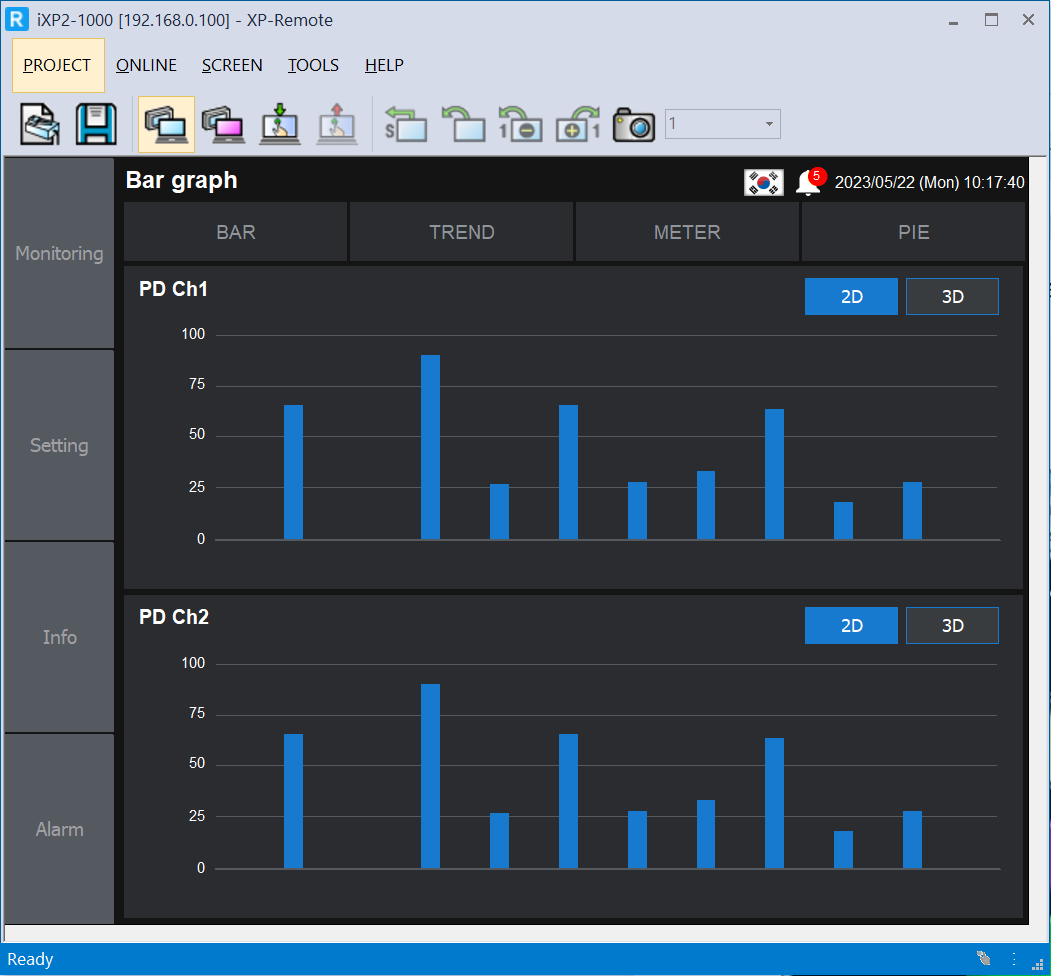Screen dimensions: 1051x976
Task: Open the ONLINE menu
Action: pos(146,65)
